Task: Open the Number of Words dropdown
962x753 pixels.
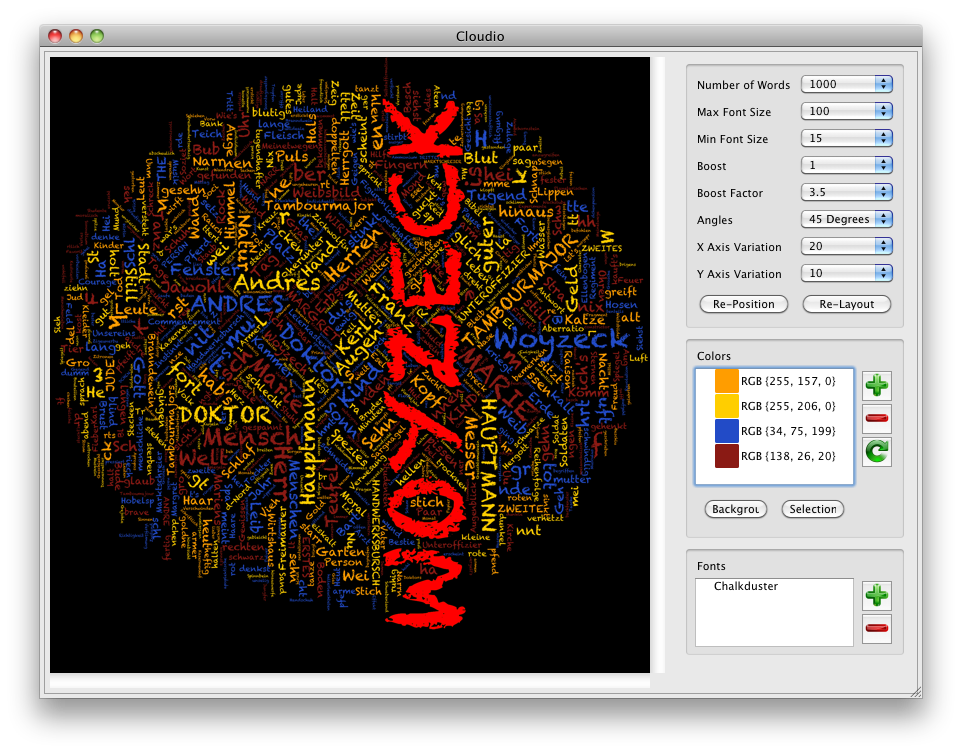Action: pos(846,85)
